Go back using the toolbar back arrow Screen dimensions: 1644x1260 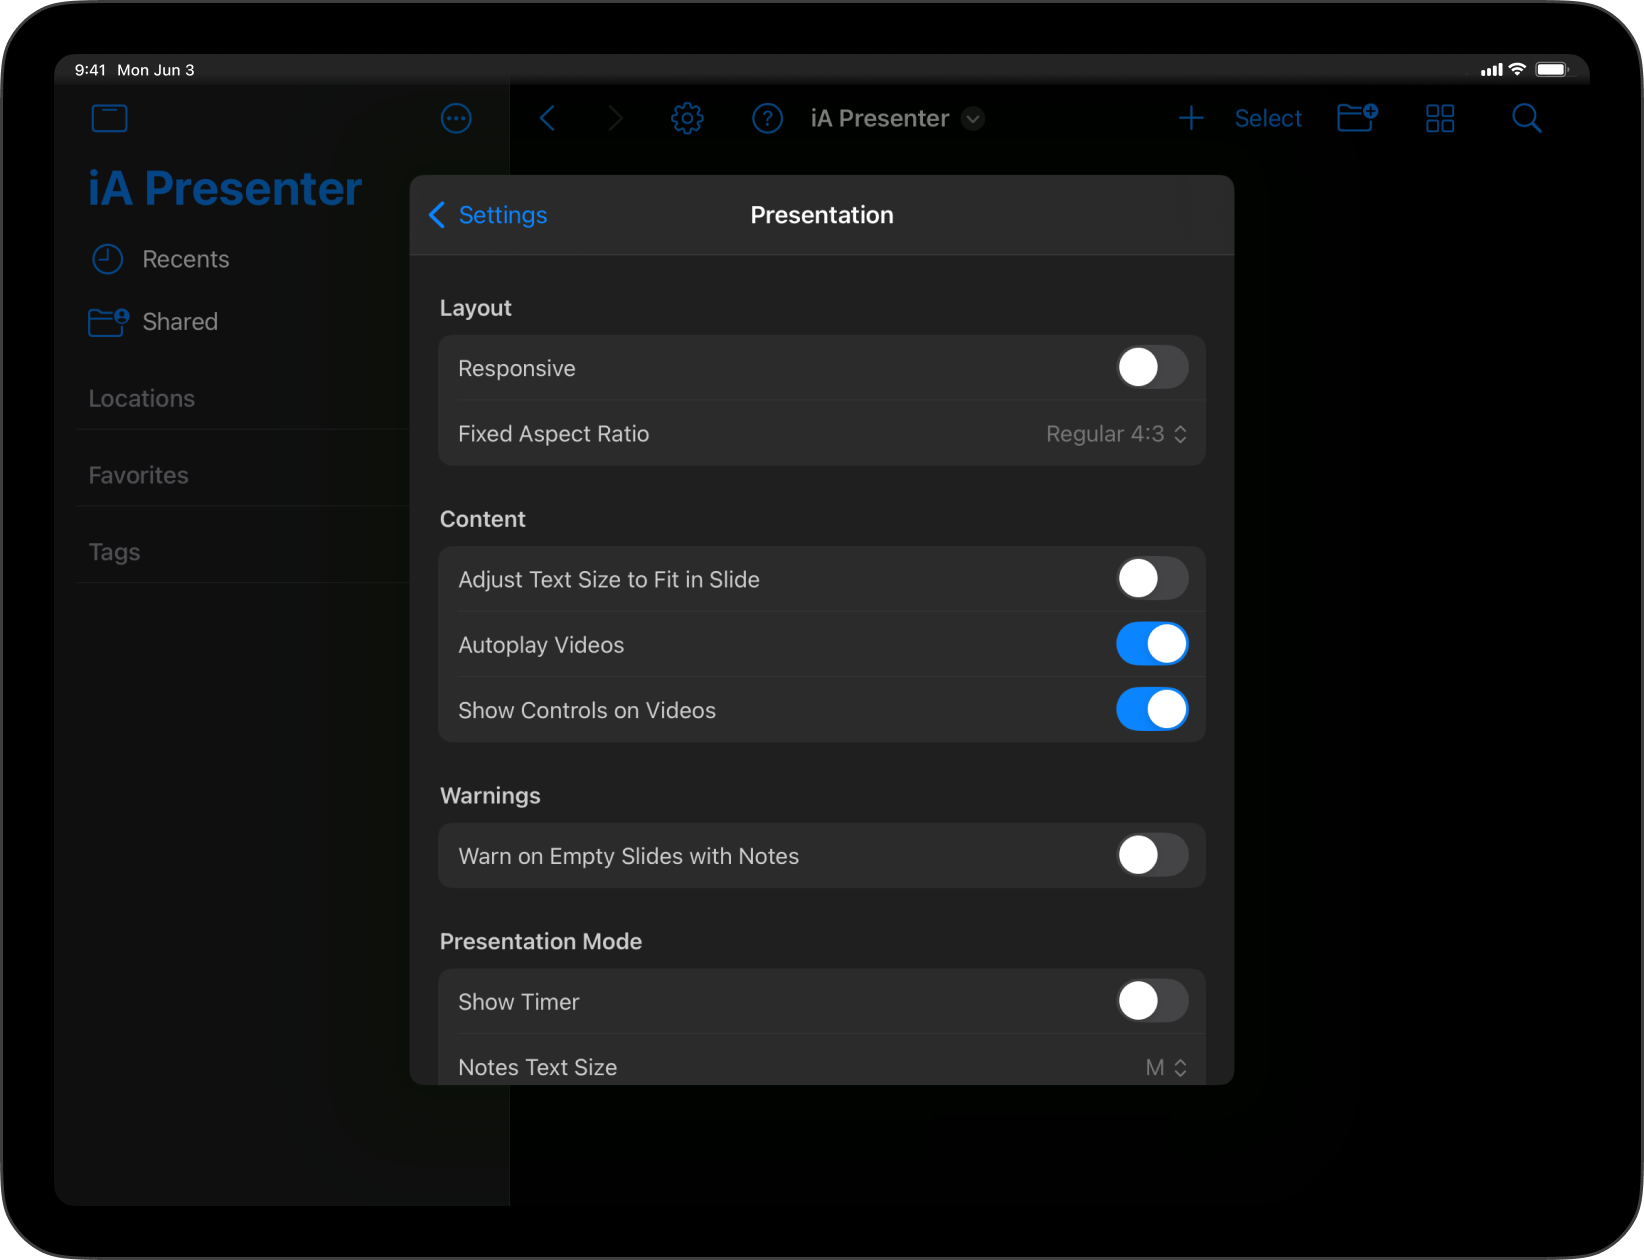(x=547, y=118)
